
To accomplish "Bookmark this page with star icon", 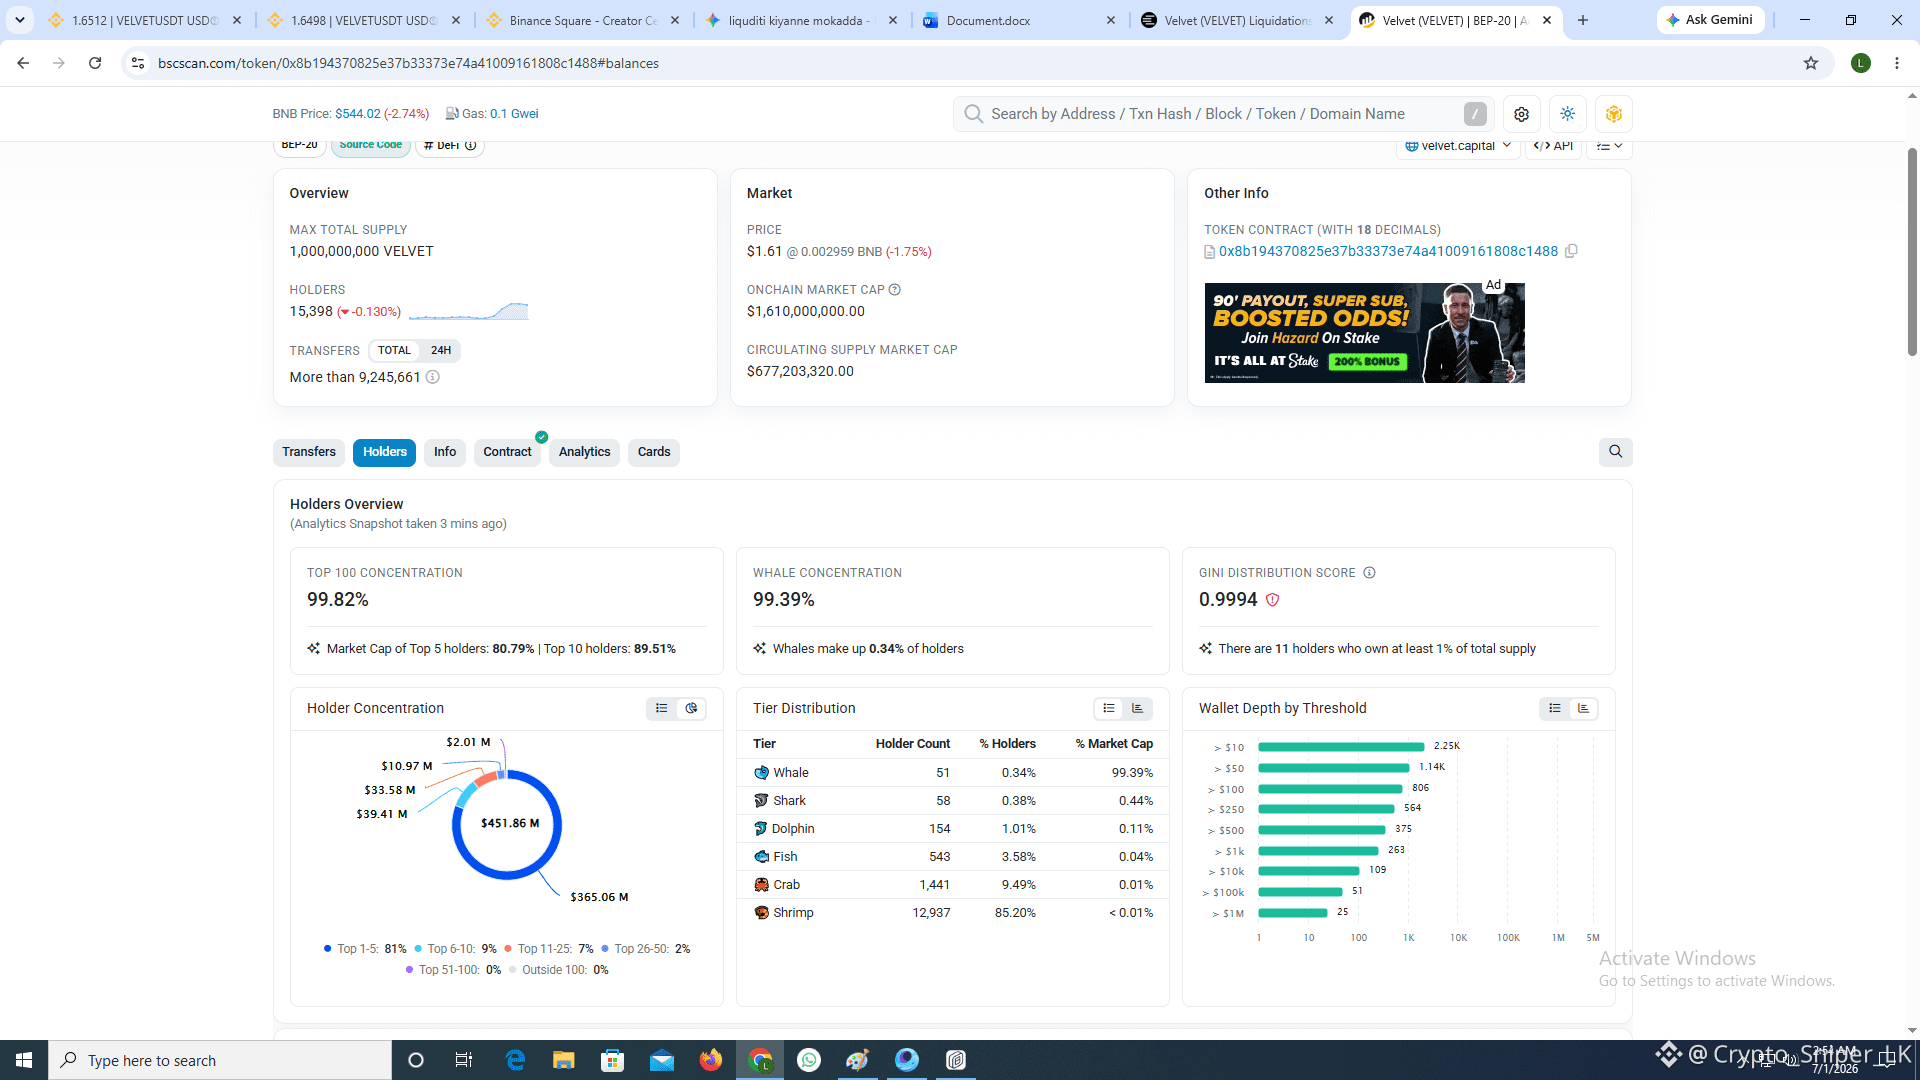I will coord(1811,63).
